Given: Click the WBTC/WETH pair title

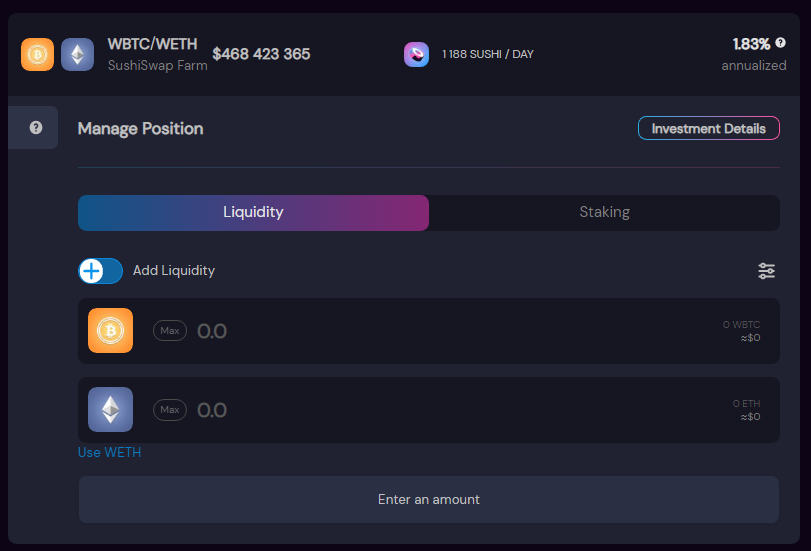Looking at the screenshot, I should pos(152,44).
